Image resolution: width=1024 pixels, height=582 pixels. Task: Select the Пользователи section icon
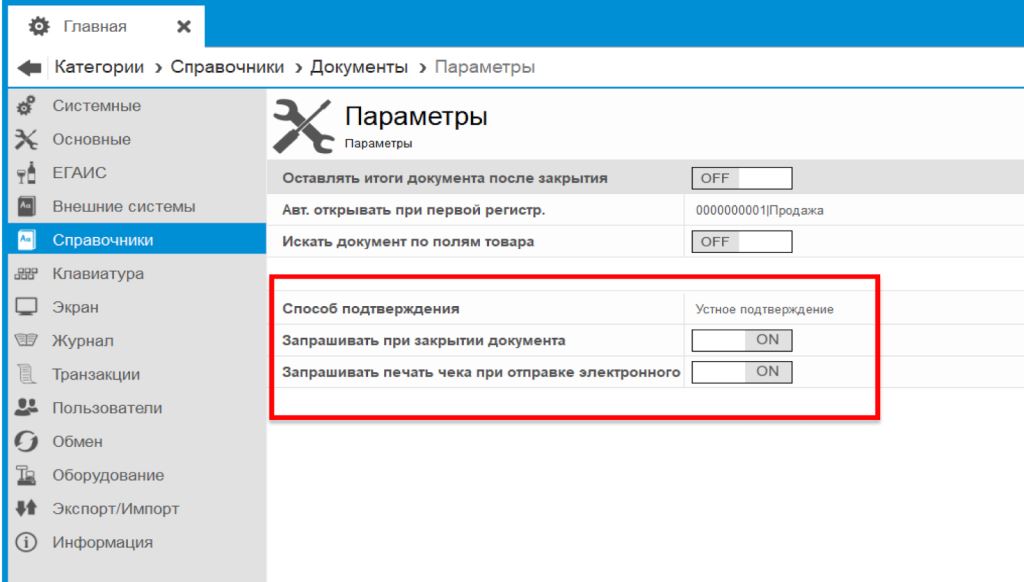26,408
